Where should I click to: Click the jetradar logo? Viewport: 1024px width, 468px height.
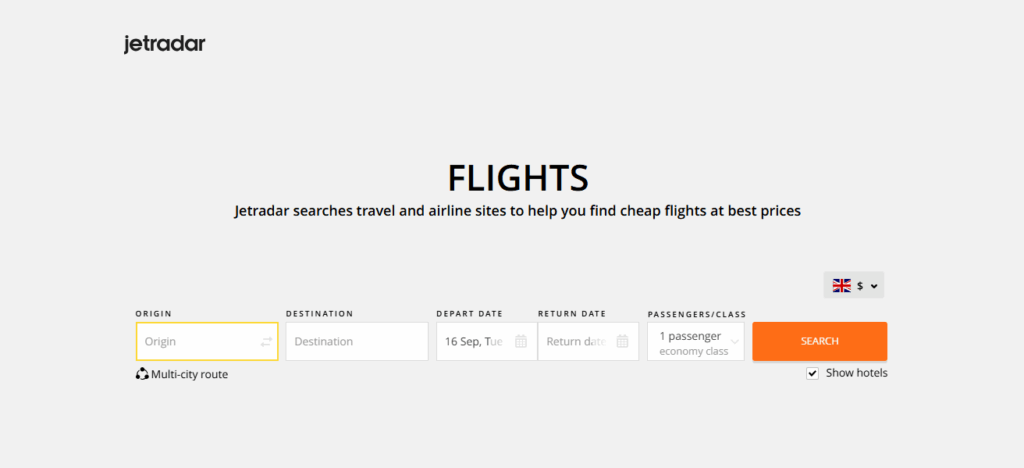[165, 44]
